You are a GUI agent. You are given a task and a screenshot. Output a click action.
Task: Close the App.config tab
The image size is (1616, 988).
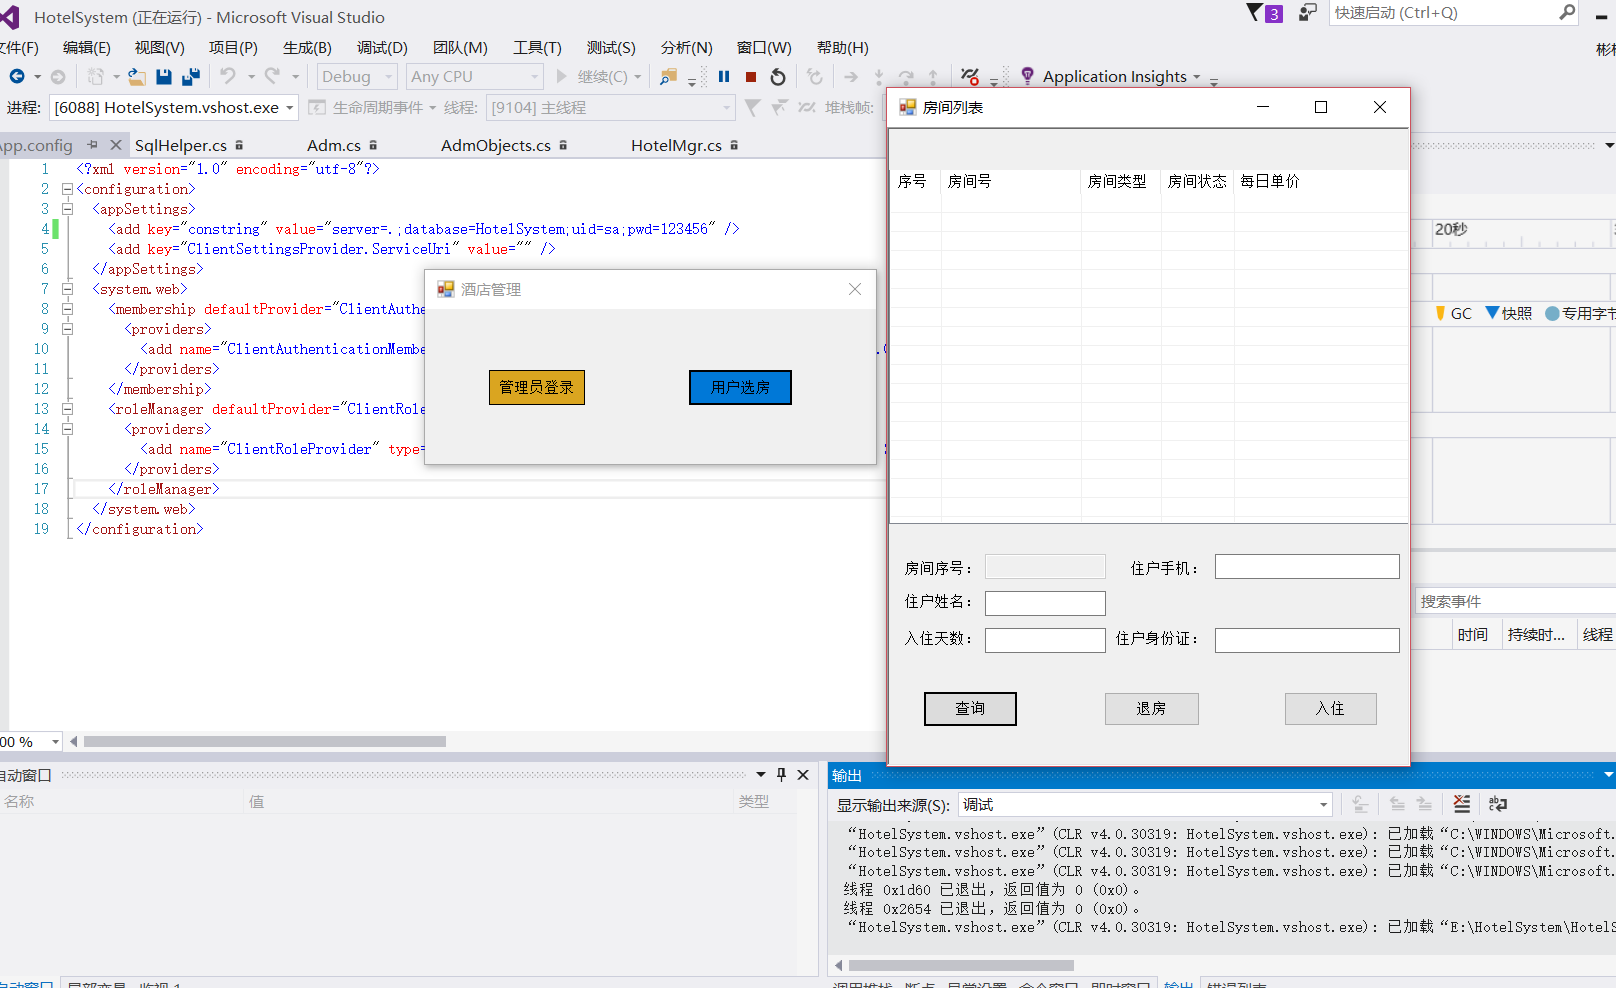pyautogui.click(x=116, y=145)
